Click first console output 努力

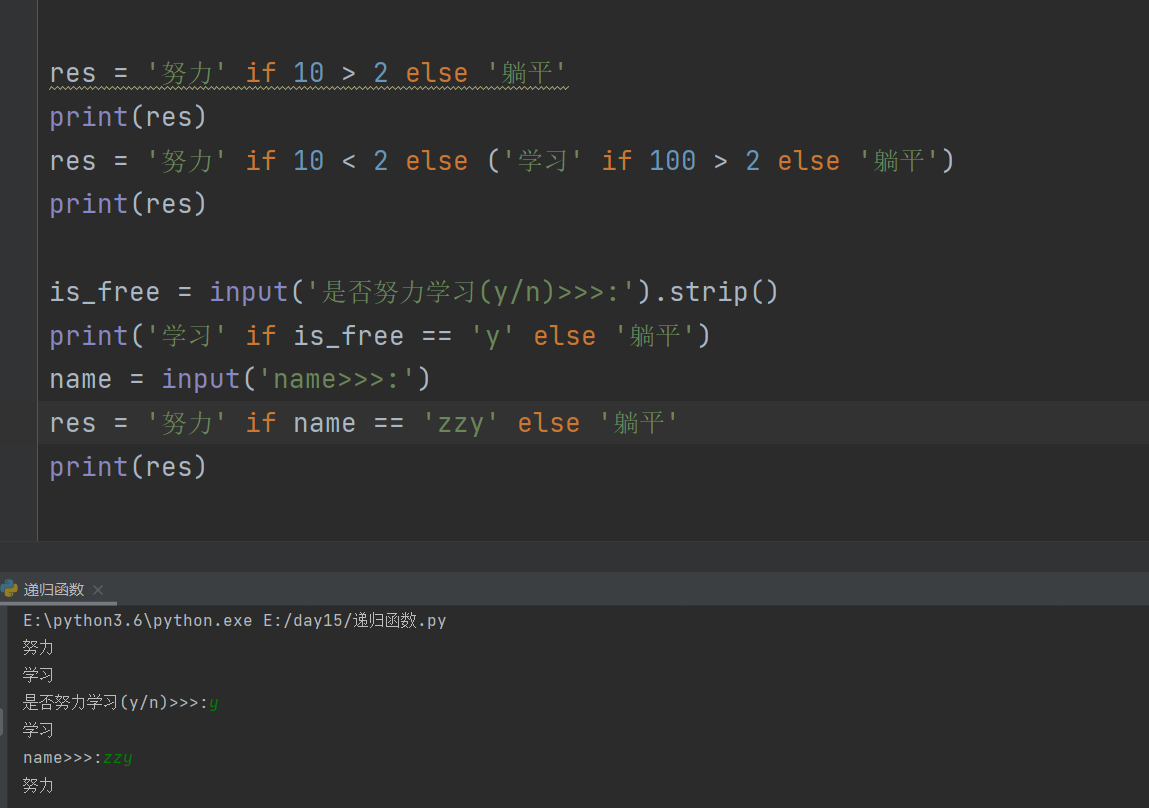(x=38, y=648)
